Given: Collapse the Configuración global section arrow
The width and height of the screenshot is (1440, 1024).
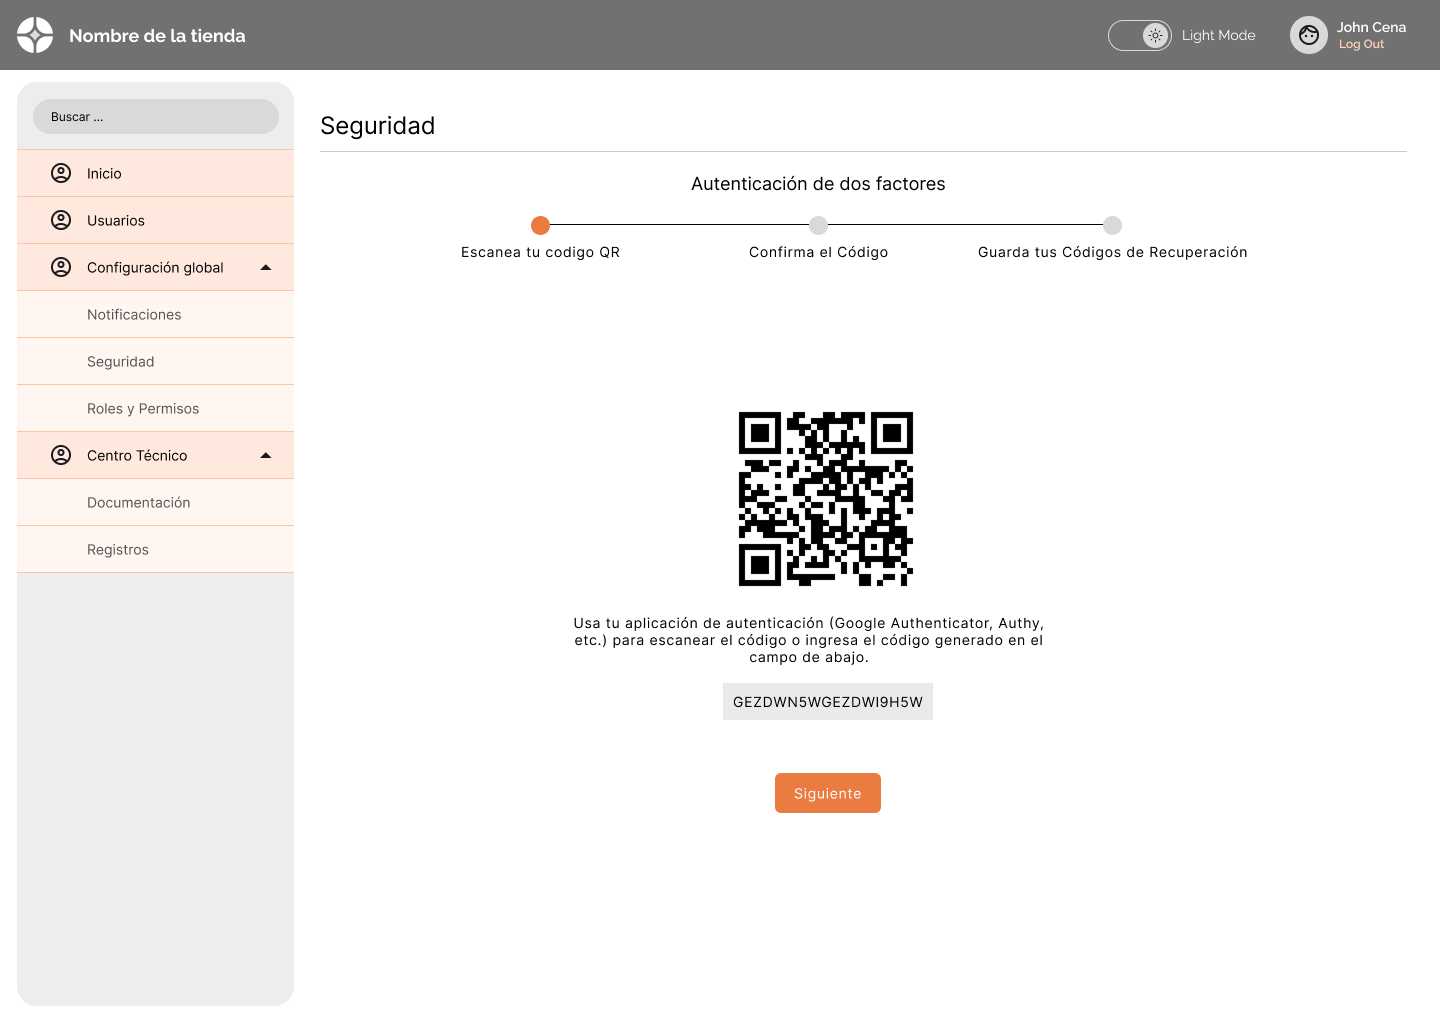Looking at the screenshot, I should (x=266, y=267).
